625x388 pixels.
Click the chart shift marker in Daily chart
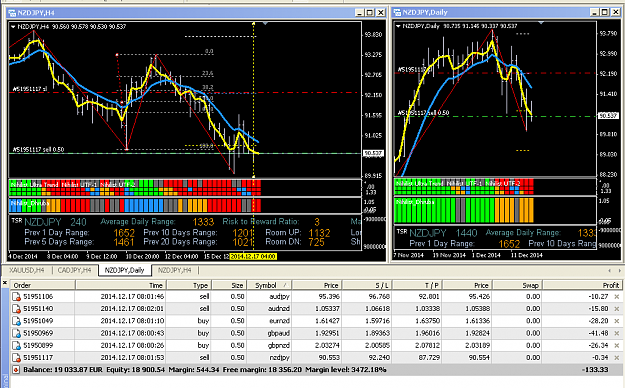[540, 23]
